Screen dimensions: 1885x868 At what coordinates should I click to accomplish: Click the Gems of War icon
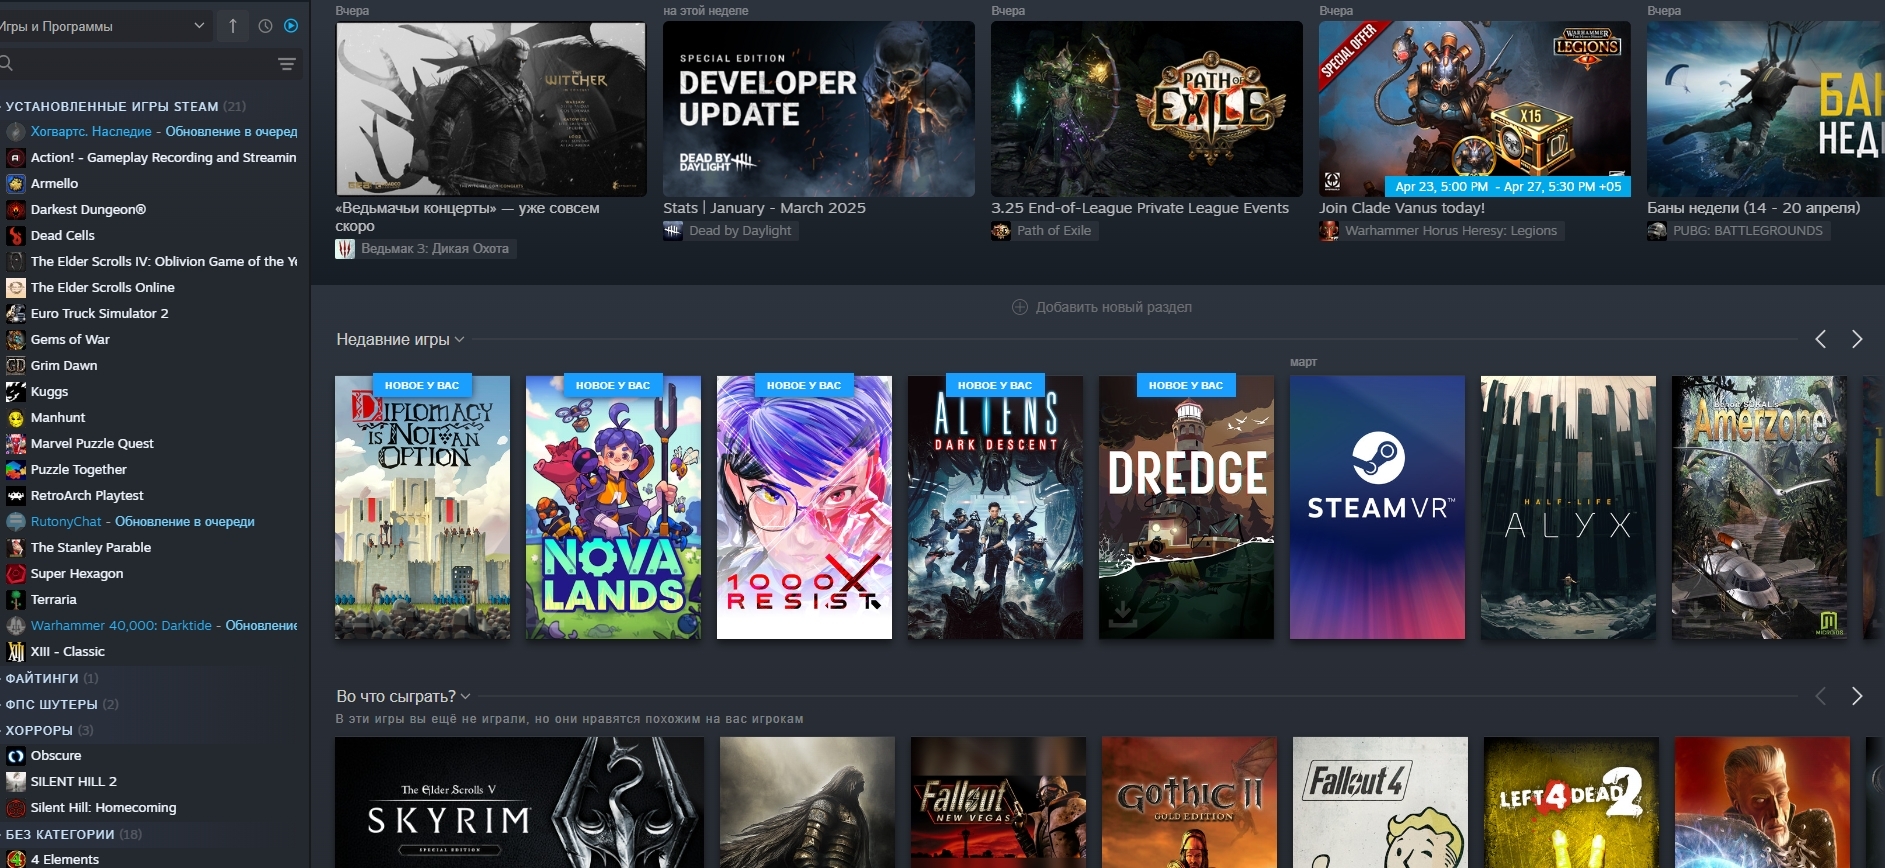click(x=15, y=339)
